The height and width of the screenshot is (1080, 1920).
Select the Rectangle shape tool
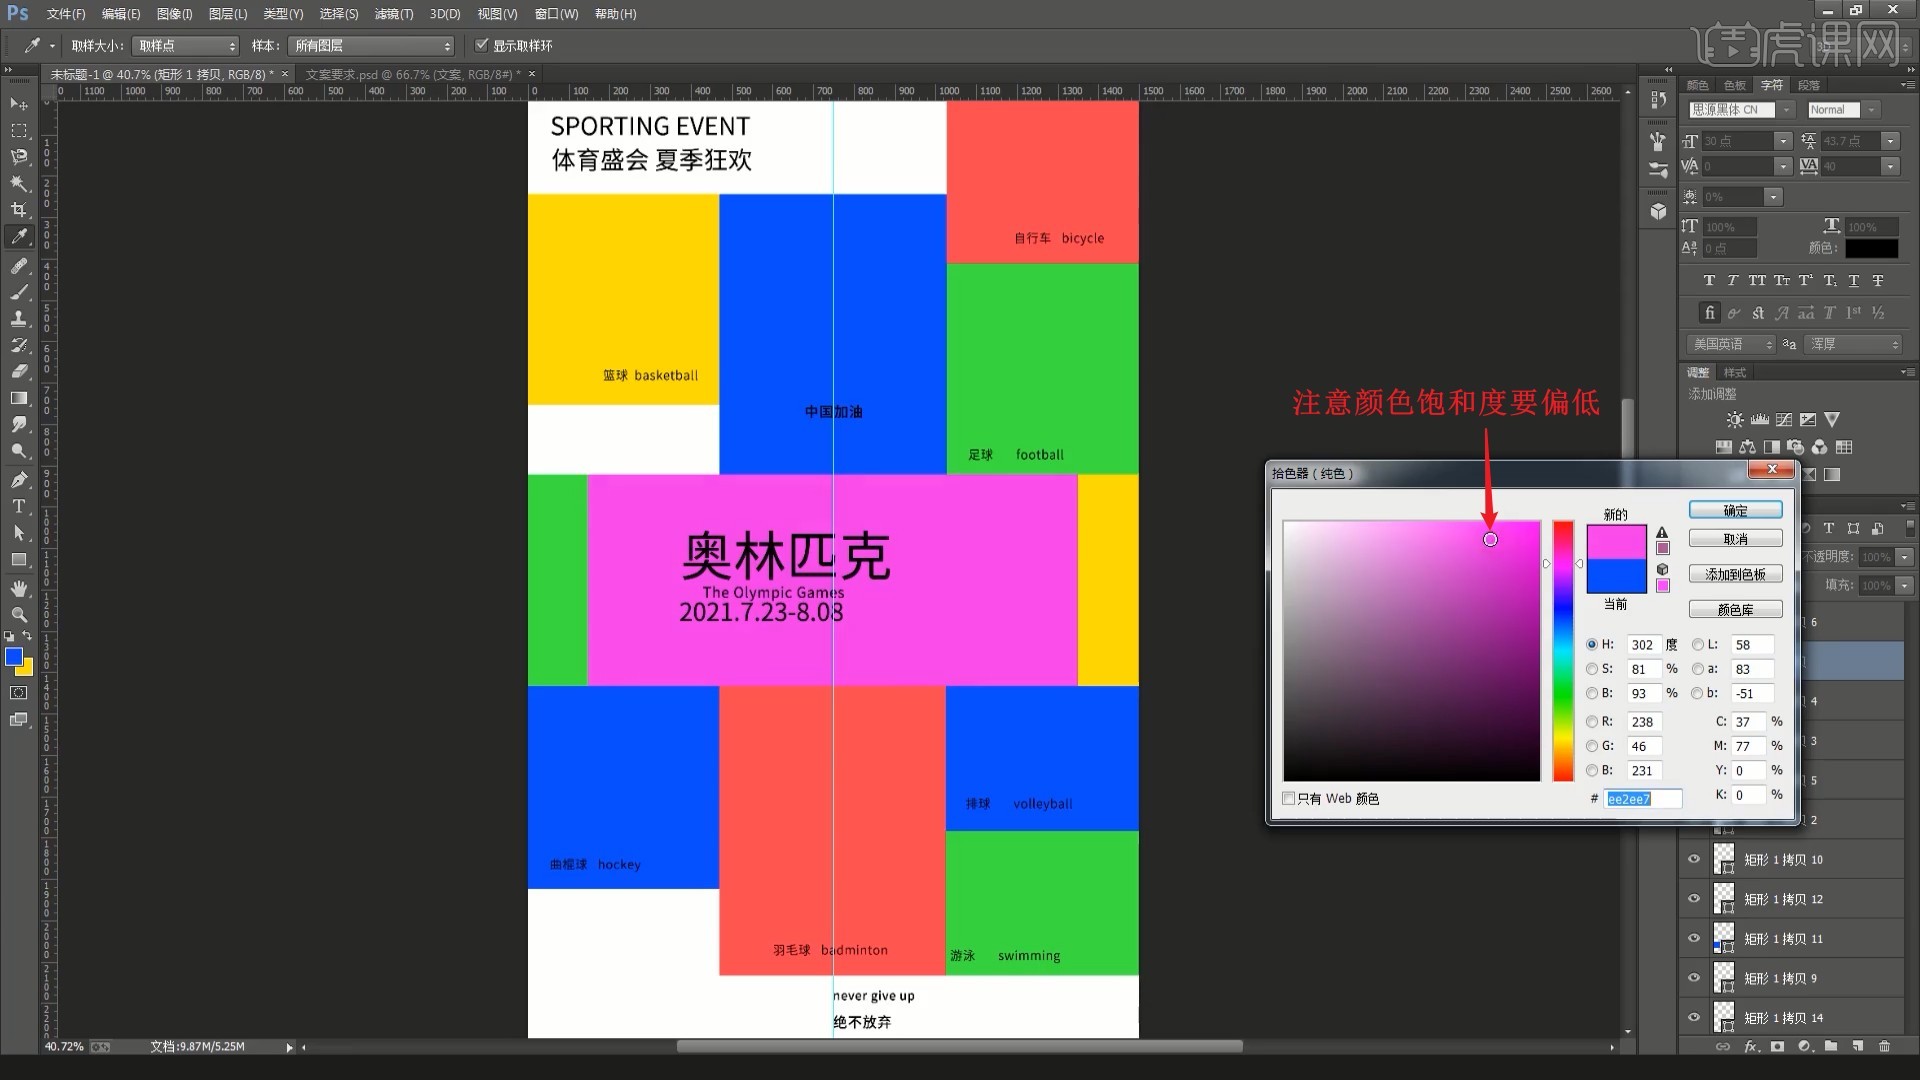(x=19, y=559)
